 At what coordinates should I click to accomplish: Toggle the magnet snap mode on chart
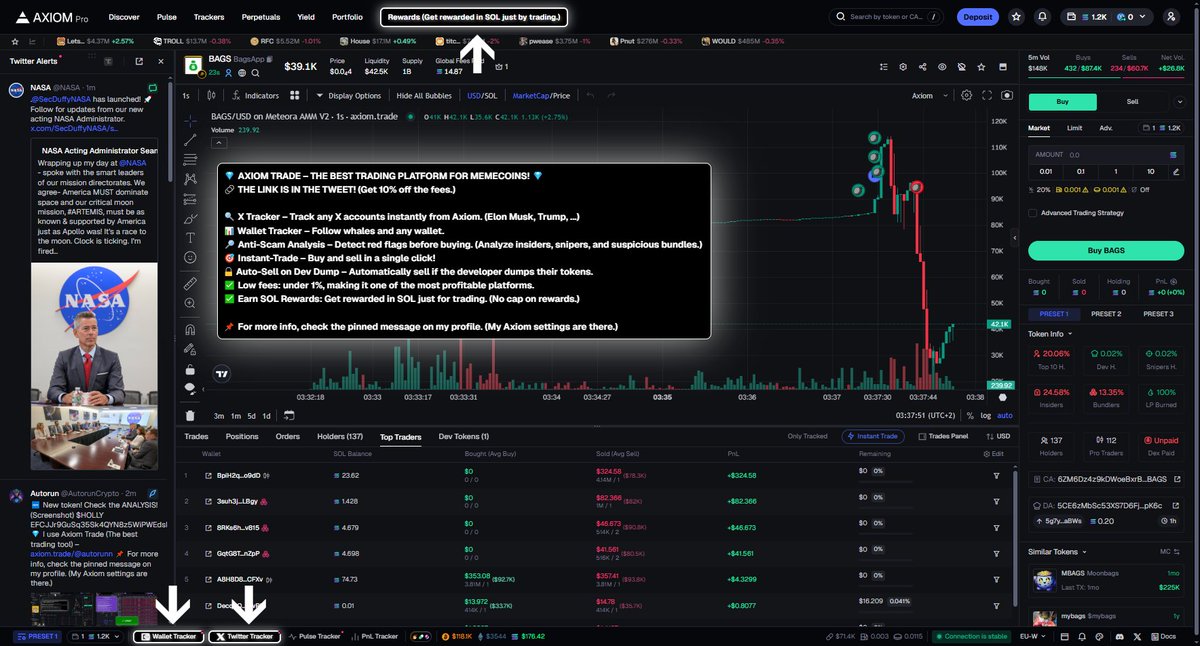[190, 328]
